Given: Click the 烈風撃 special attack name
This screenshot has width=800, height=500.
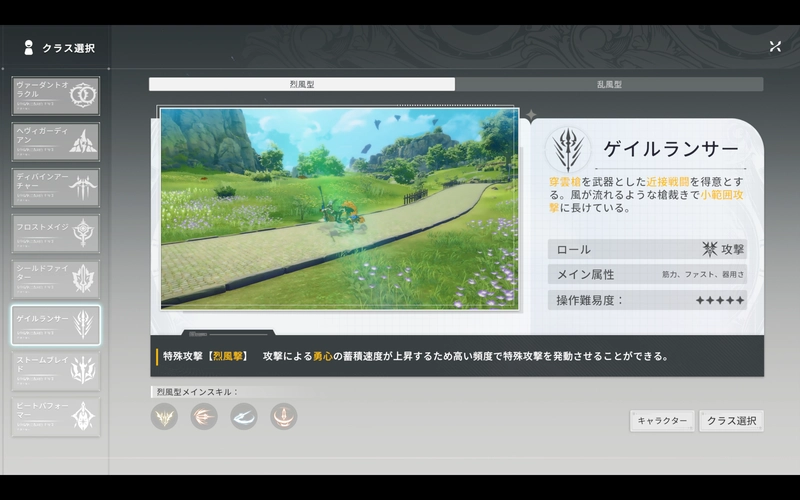Looking at the screenshot, I should tap(228, 356).
